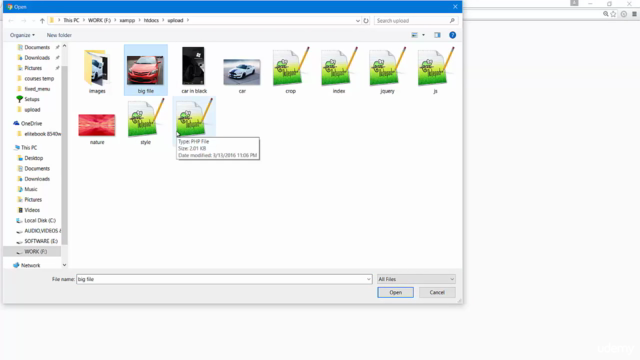The height and width of the screenshot is (360, 640).
Task: Bookmark page with browser star icon
Action: pos(613,14)
